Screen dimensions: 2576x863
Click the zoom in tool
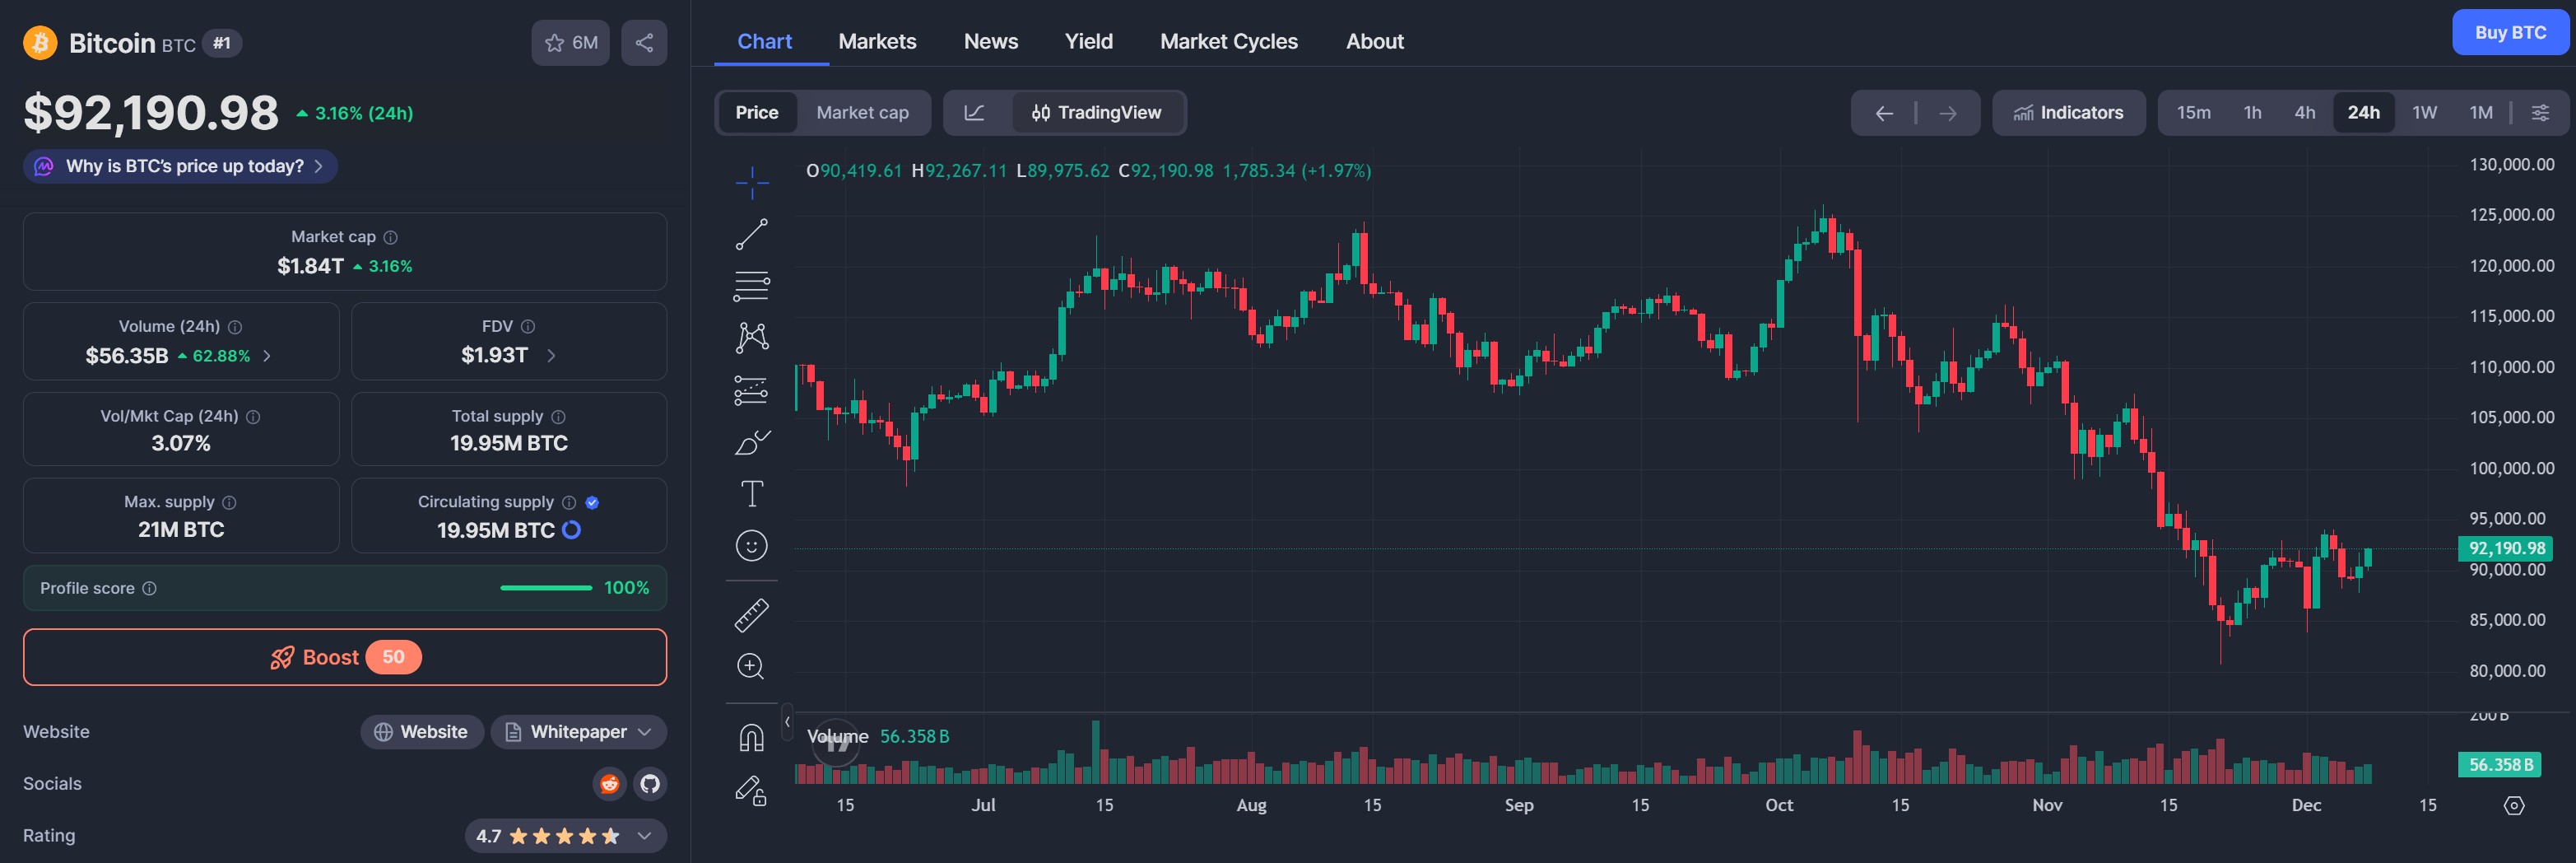[751, 667]
